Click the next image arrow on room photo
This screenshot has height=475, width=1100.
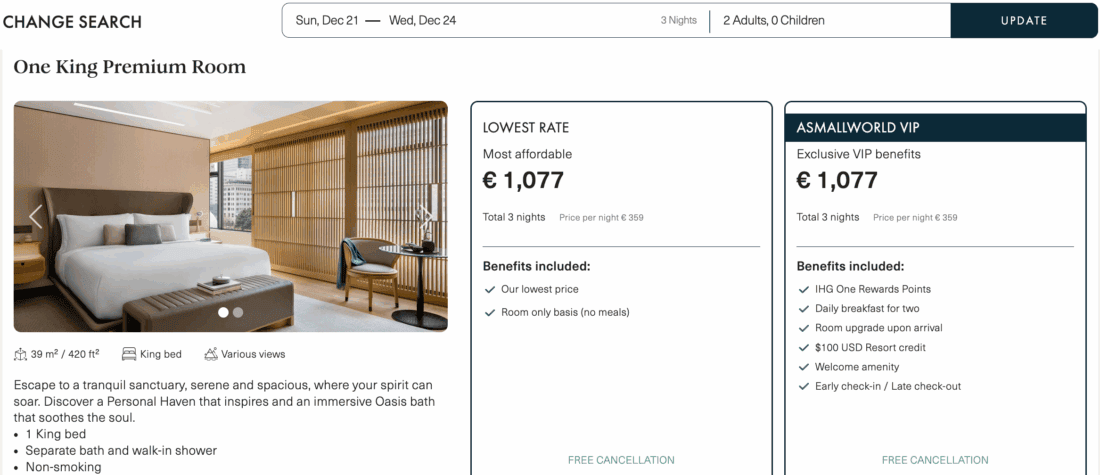coord(425,216)
